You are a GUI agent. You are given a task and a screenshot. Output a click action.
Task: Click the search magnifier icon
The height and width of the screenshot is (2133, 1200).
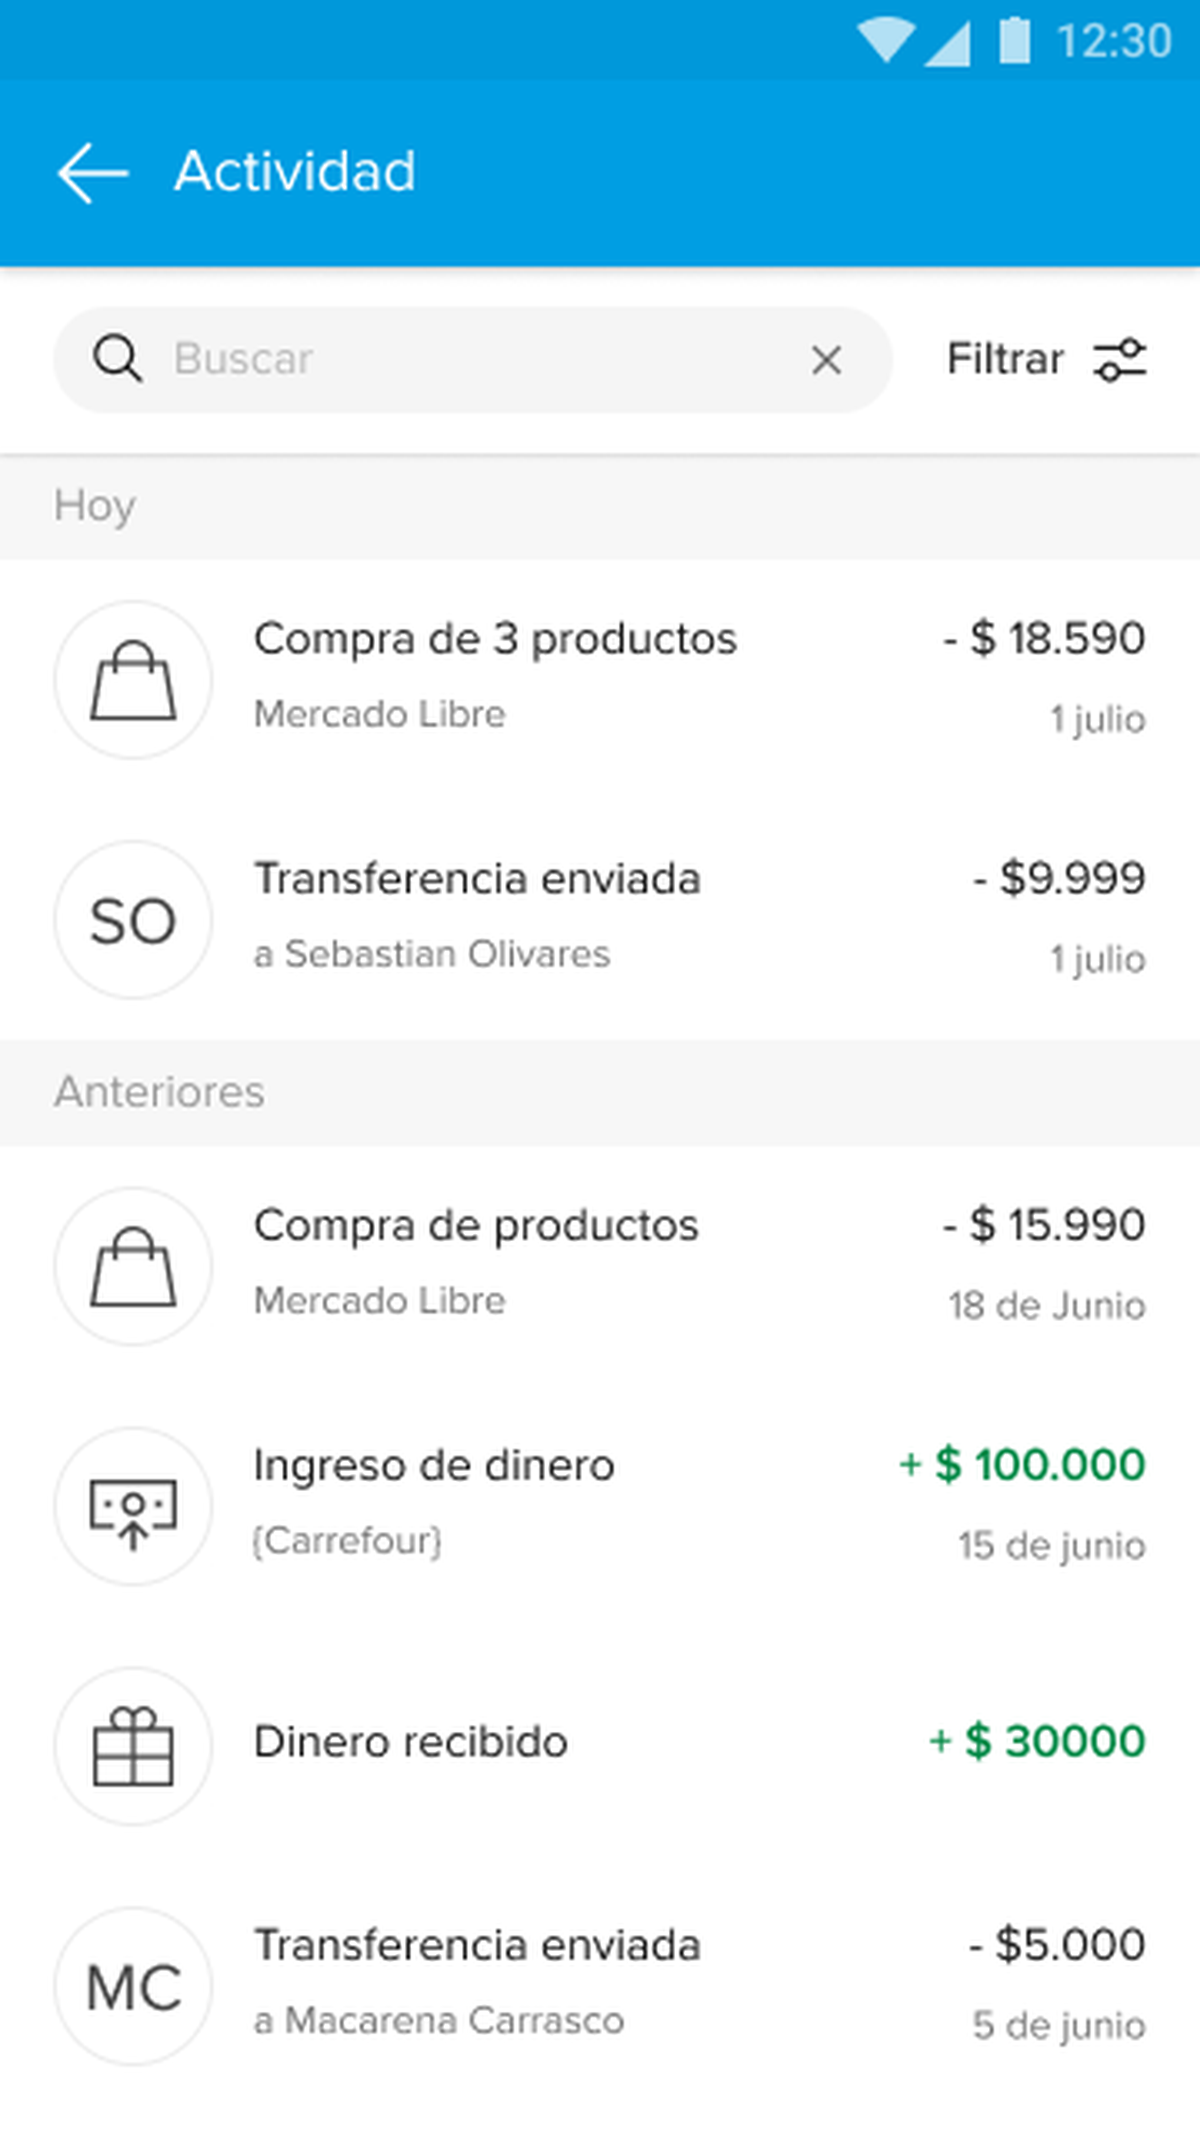point(117,359)
